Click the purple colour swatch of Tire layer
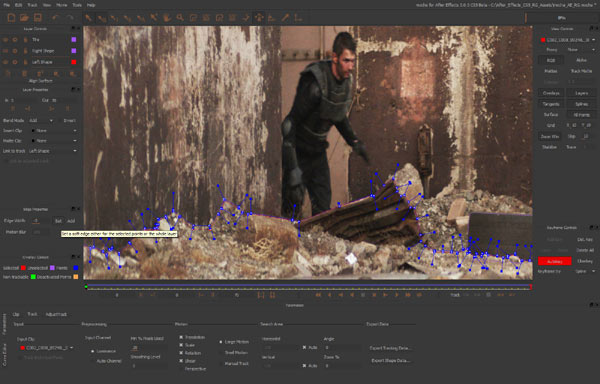 click(74, 40)
